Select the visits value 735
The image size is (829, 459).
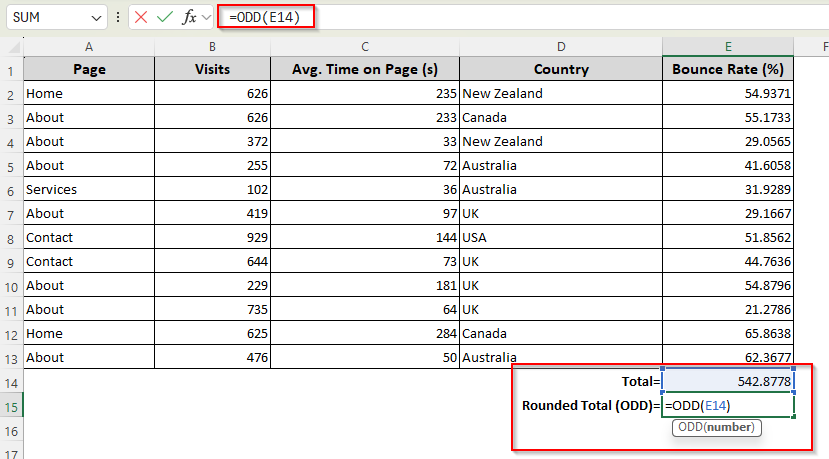pos(213,309)
